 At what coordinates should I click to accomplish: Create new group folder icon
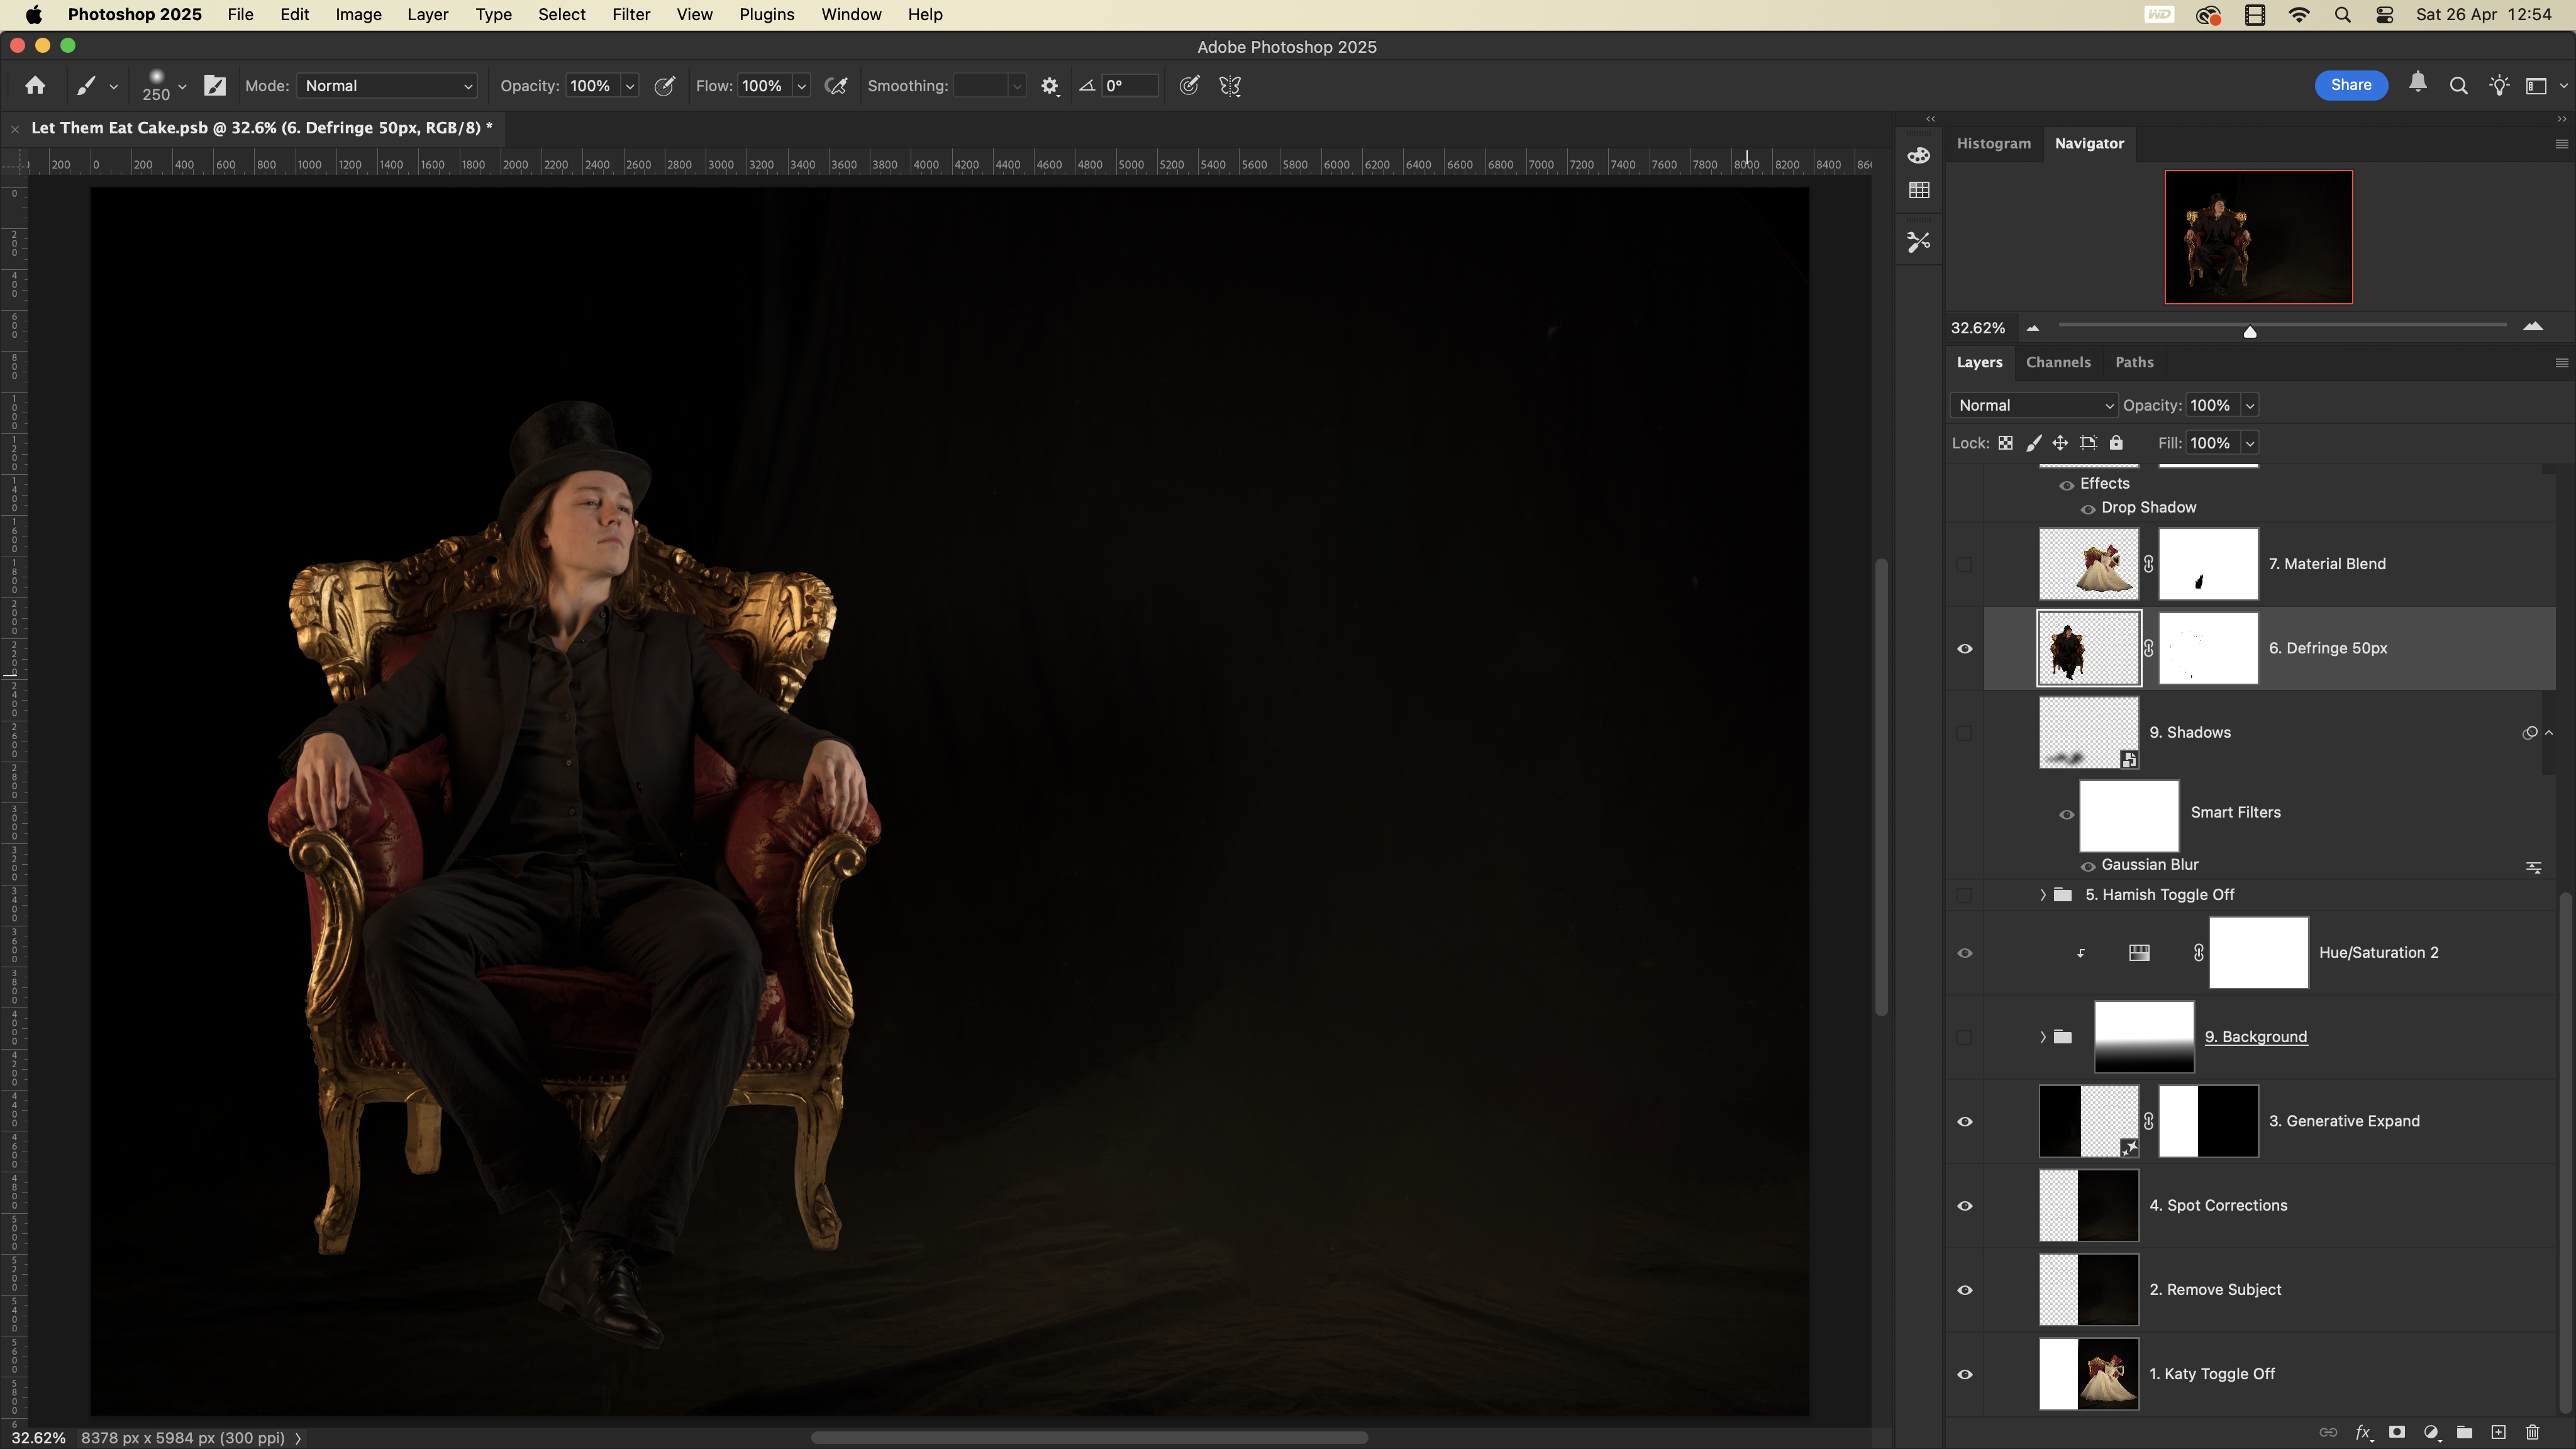click(2464, 1432)
